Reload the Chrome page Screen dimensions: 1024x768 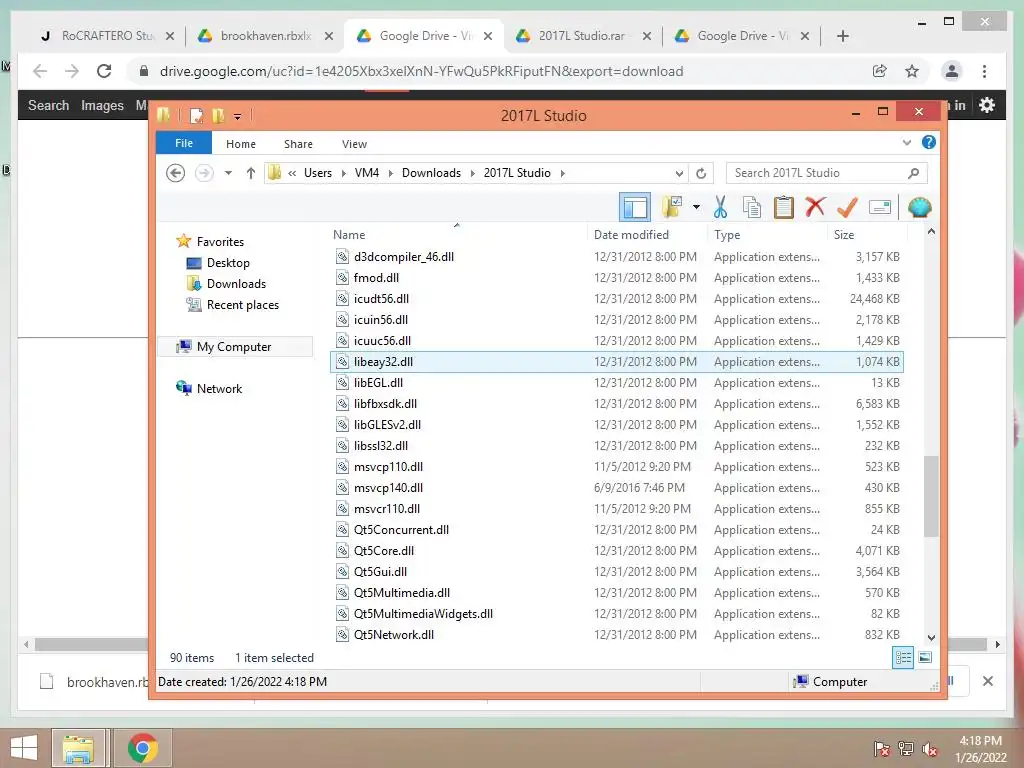(x=104, y=71)
